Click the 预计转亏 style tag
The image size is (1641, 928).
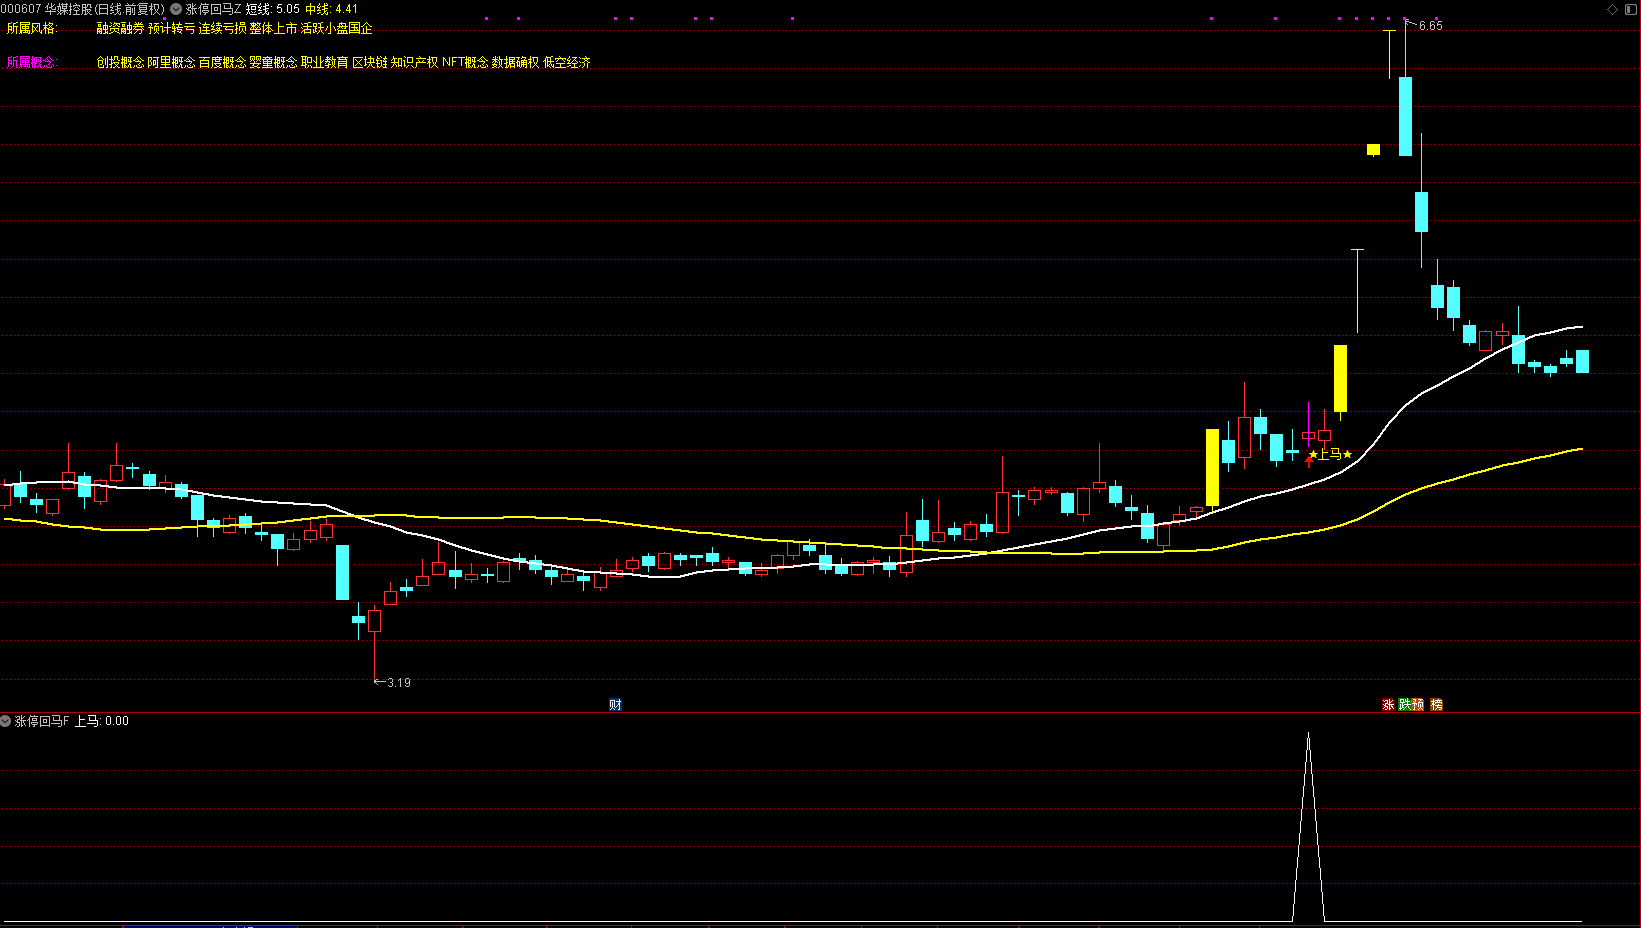point(172,28)
